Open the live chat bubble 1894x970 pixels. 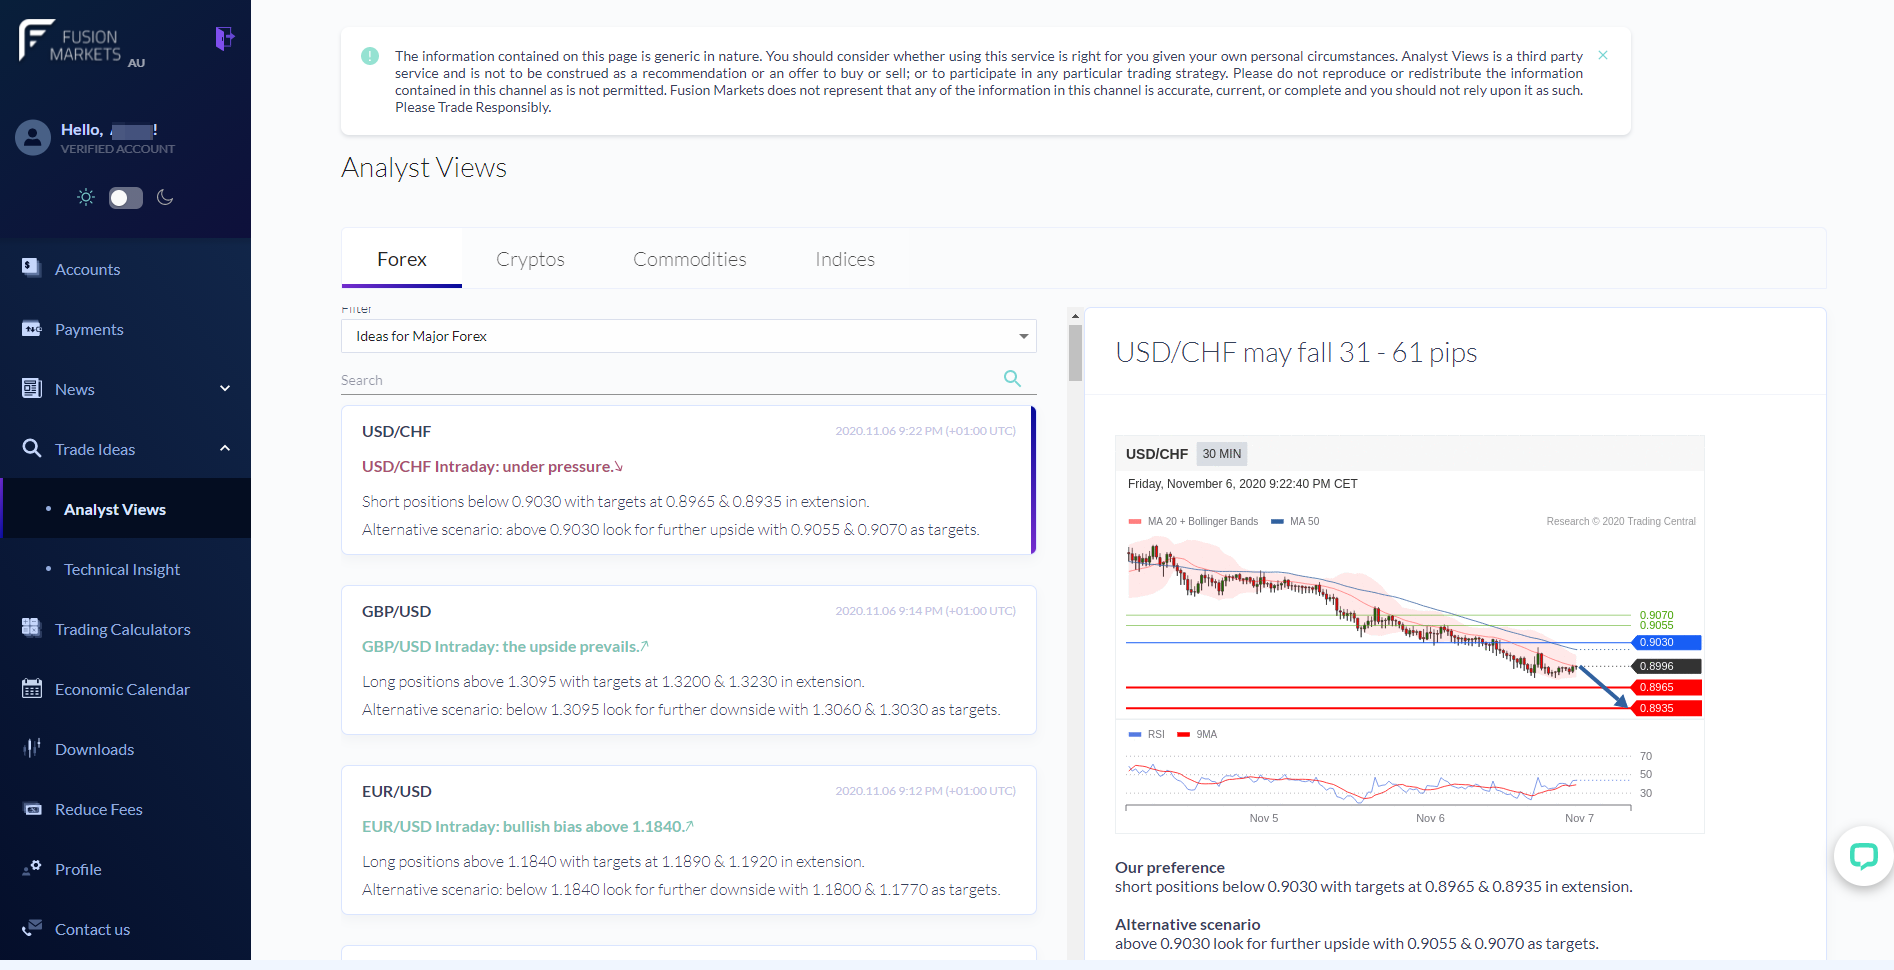point(1863,856)
